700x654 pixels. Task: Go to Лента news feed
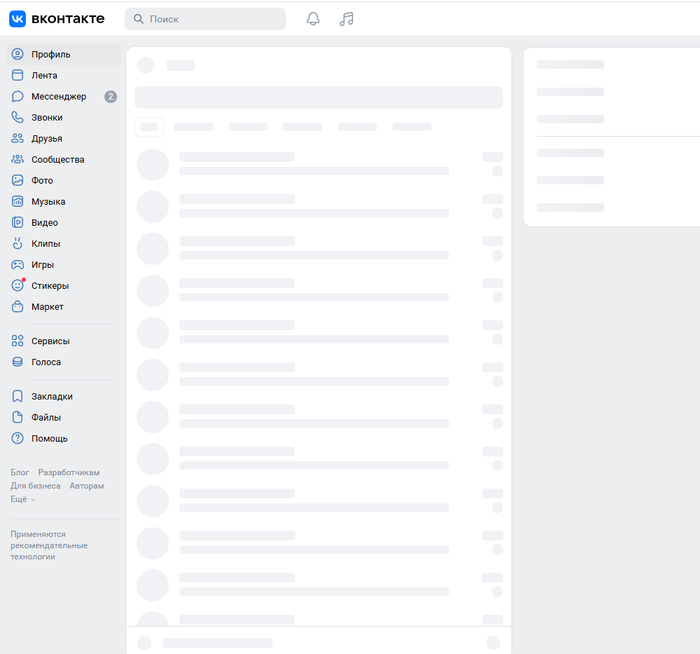(44, 76)
